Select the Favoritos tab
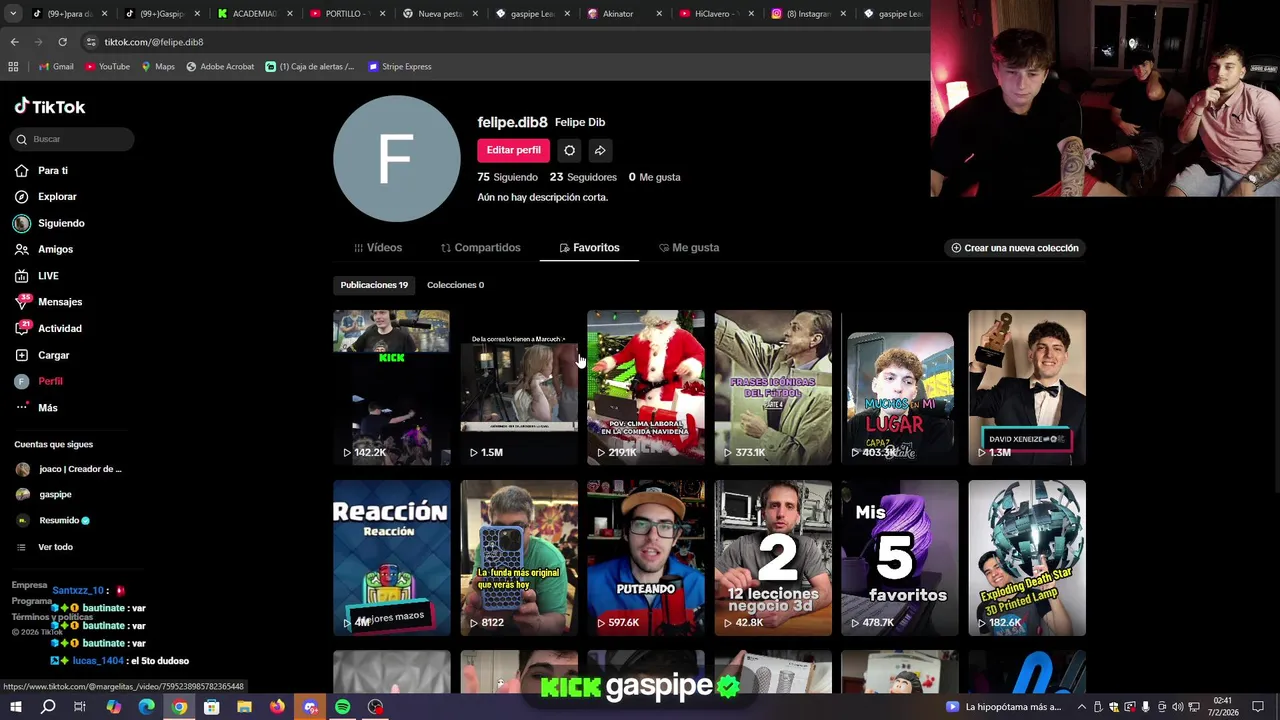Screen dimensions: 1280x720 pyautogui.click(x=589, y=248)
